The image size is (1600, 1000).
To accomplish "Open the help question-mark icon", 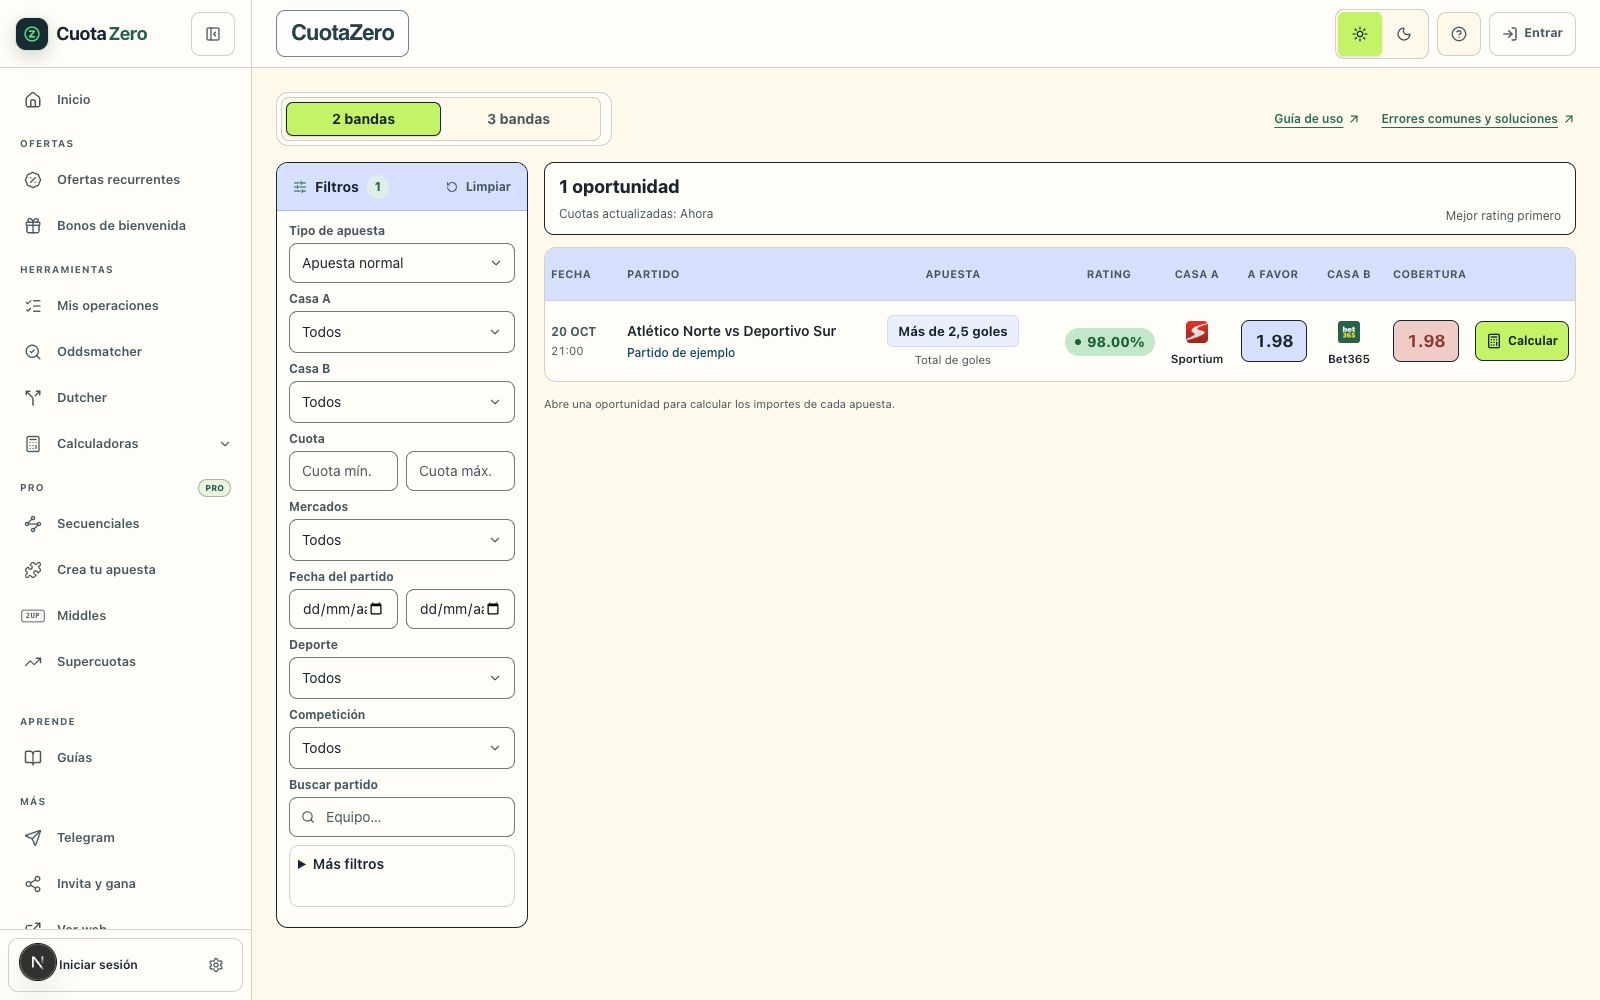I will pyautogui.click(x=1459, y=34).
